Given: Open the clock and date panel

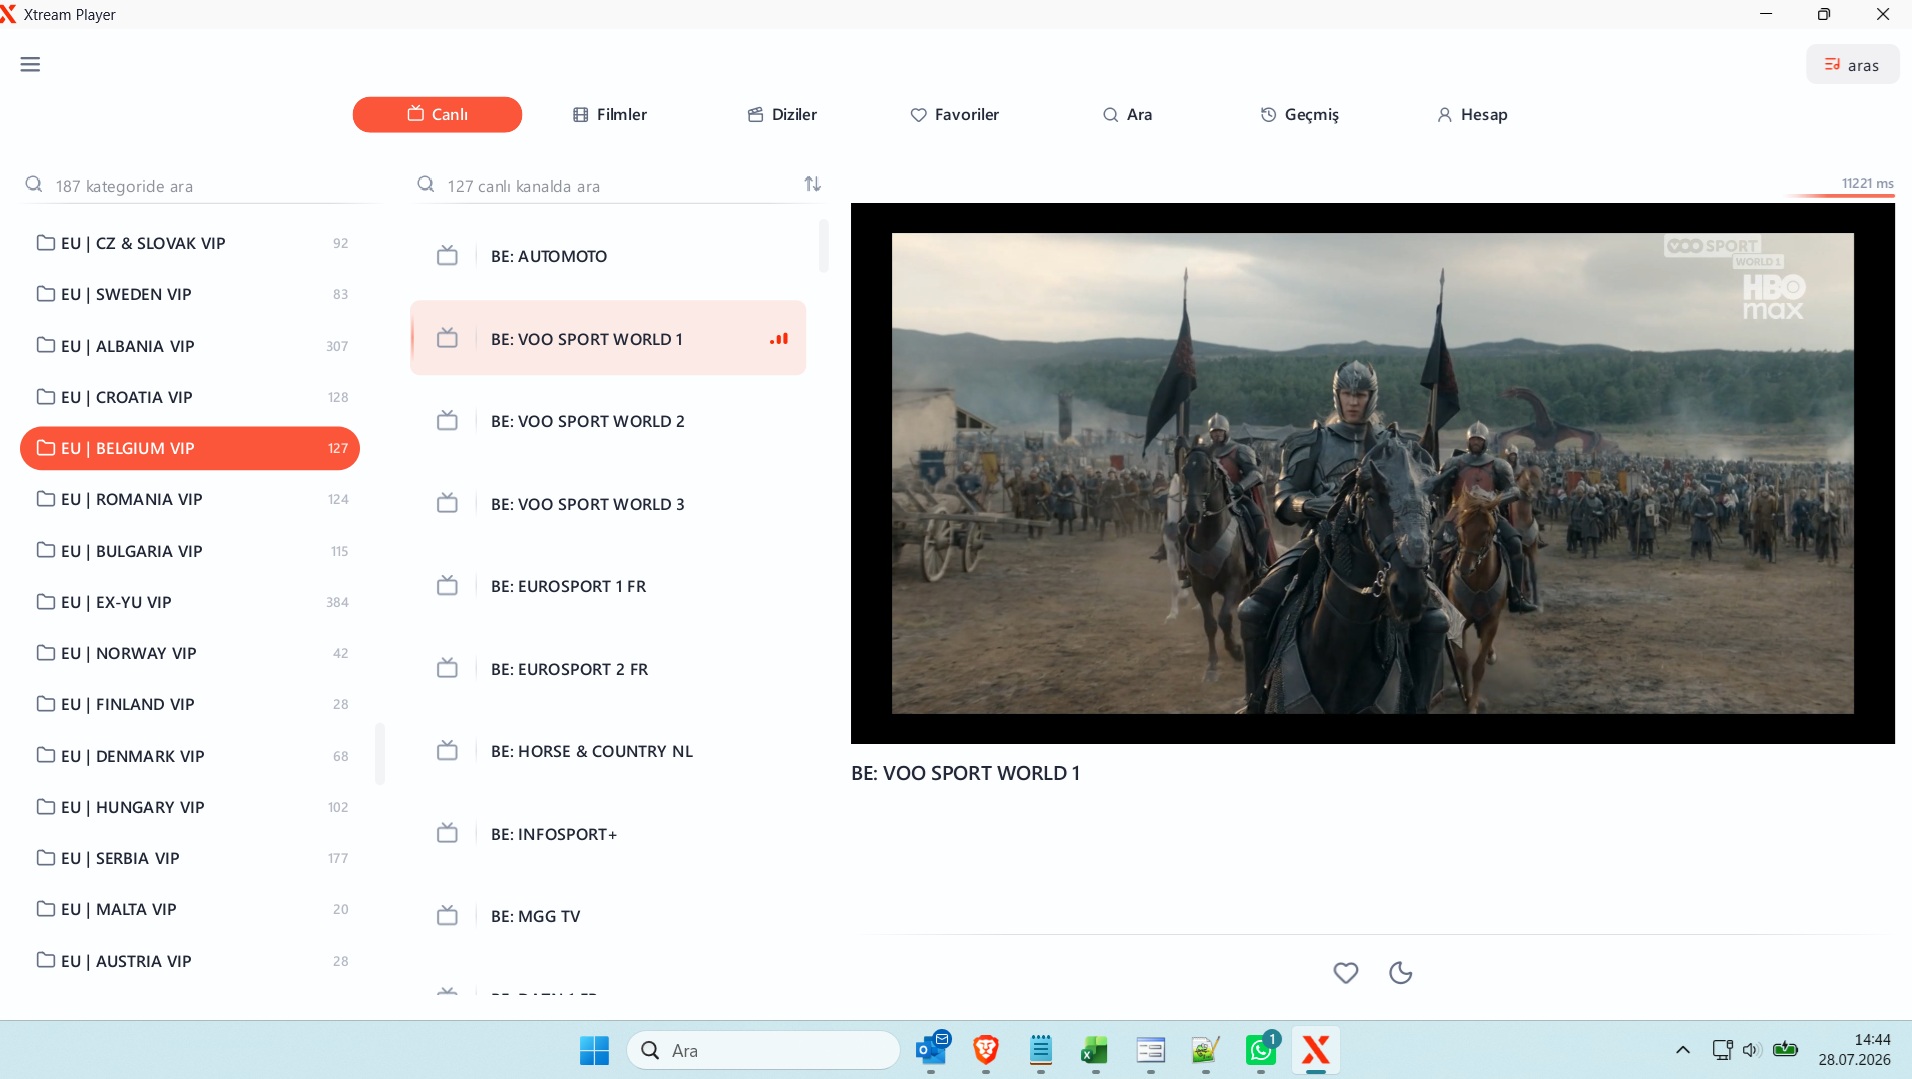Looking at the screenshot, I should click(x=1854, y=1050).
